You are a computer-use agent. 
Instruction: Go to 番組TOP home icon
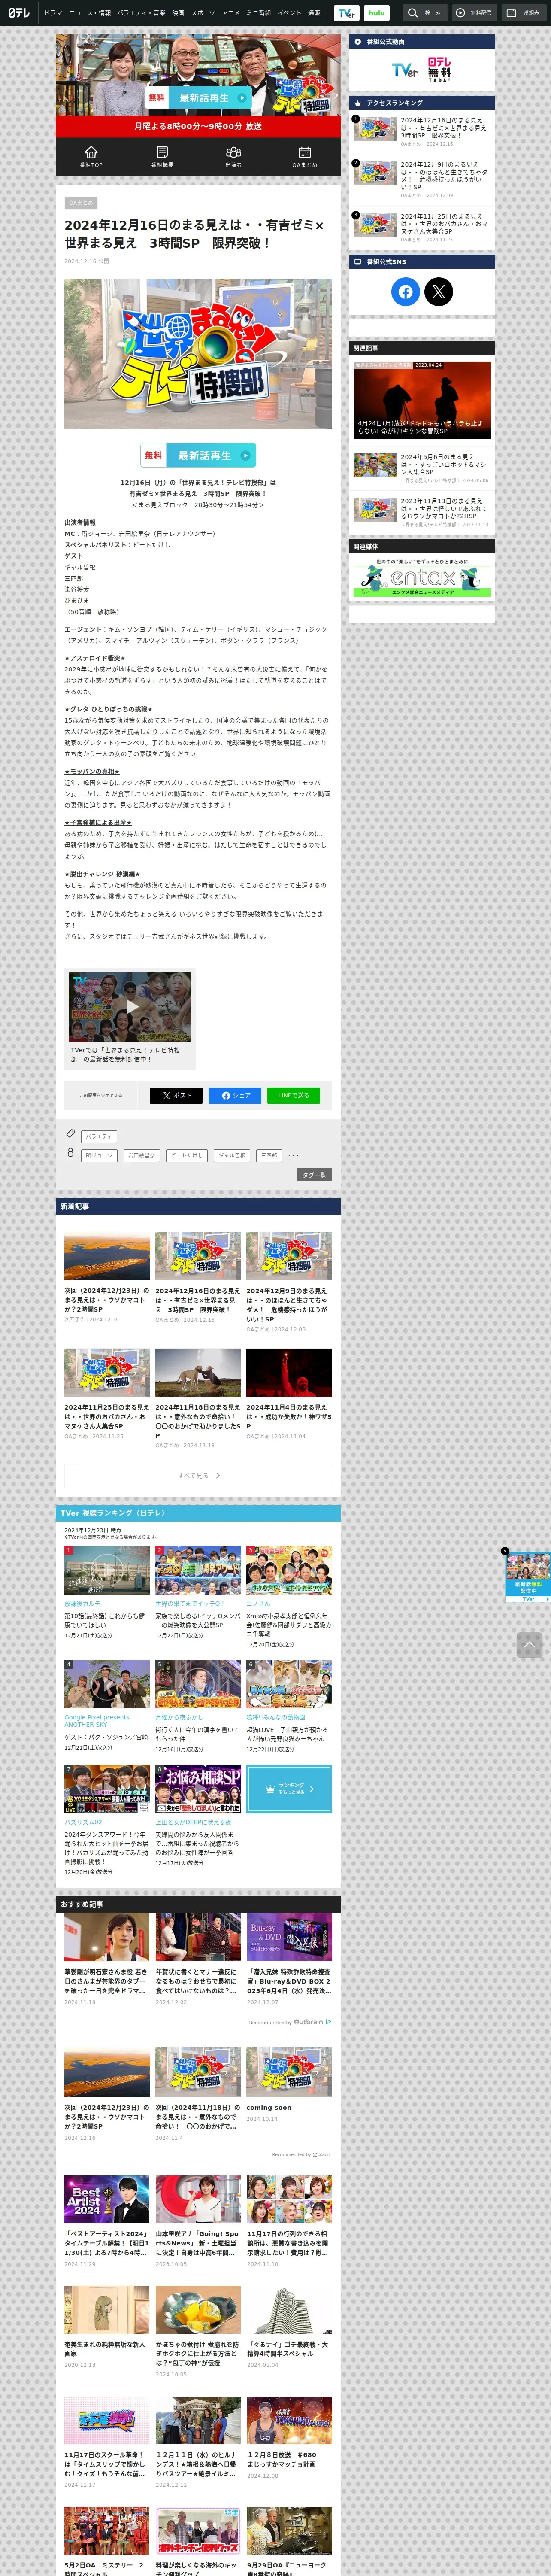91,156
